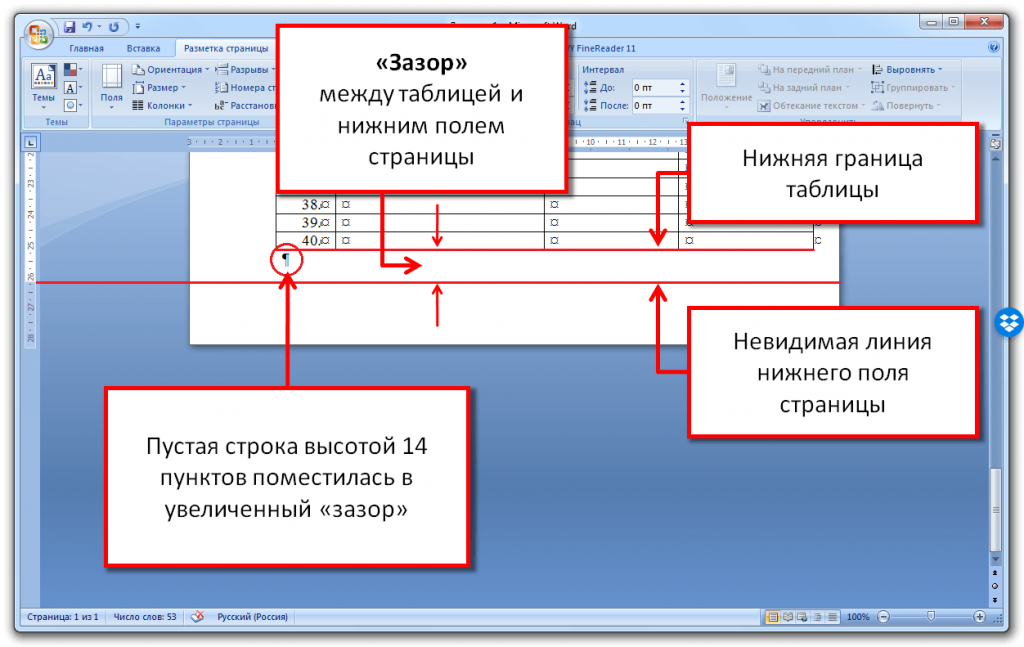Switch to Draft view in status bar
The height and width of the screenshot is (647, 1024).
[x=832, y=618]
